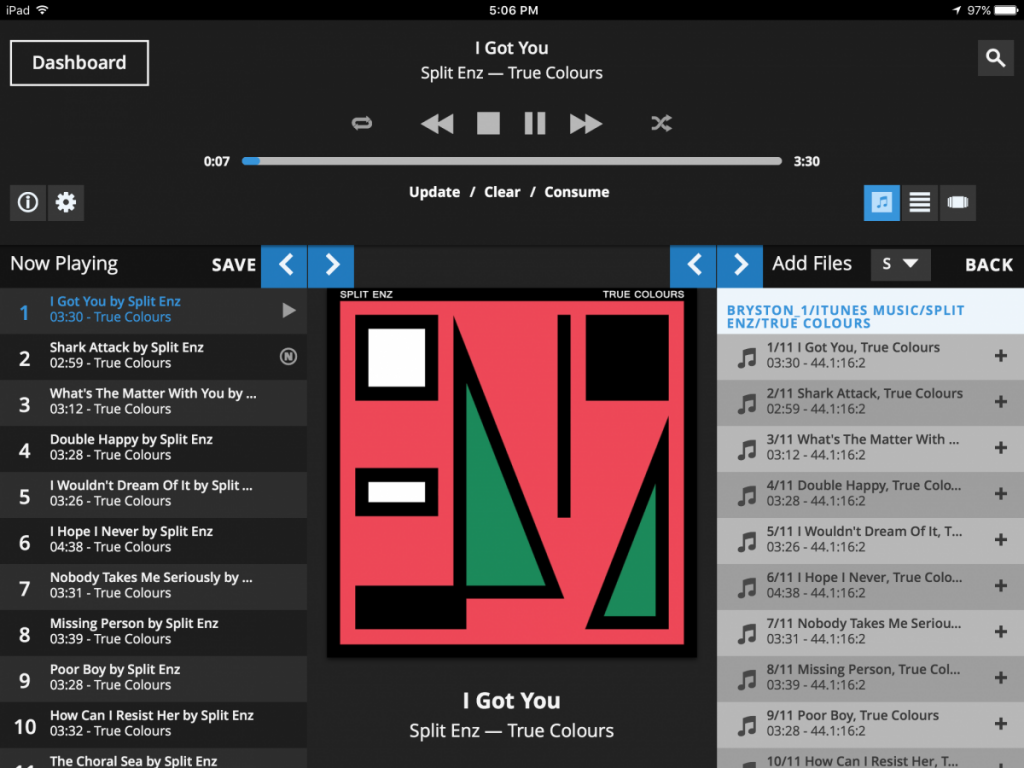Click music note icon for 9/11 Poor Boy
The height and width of the screenshot is (768, 1024).
746,726
